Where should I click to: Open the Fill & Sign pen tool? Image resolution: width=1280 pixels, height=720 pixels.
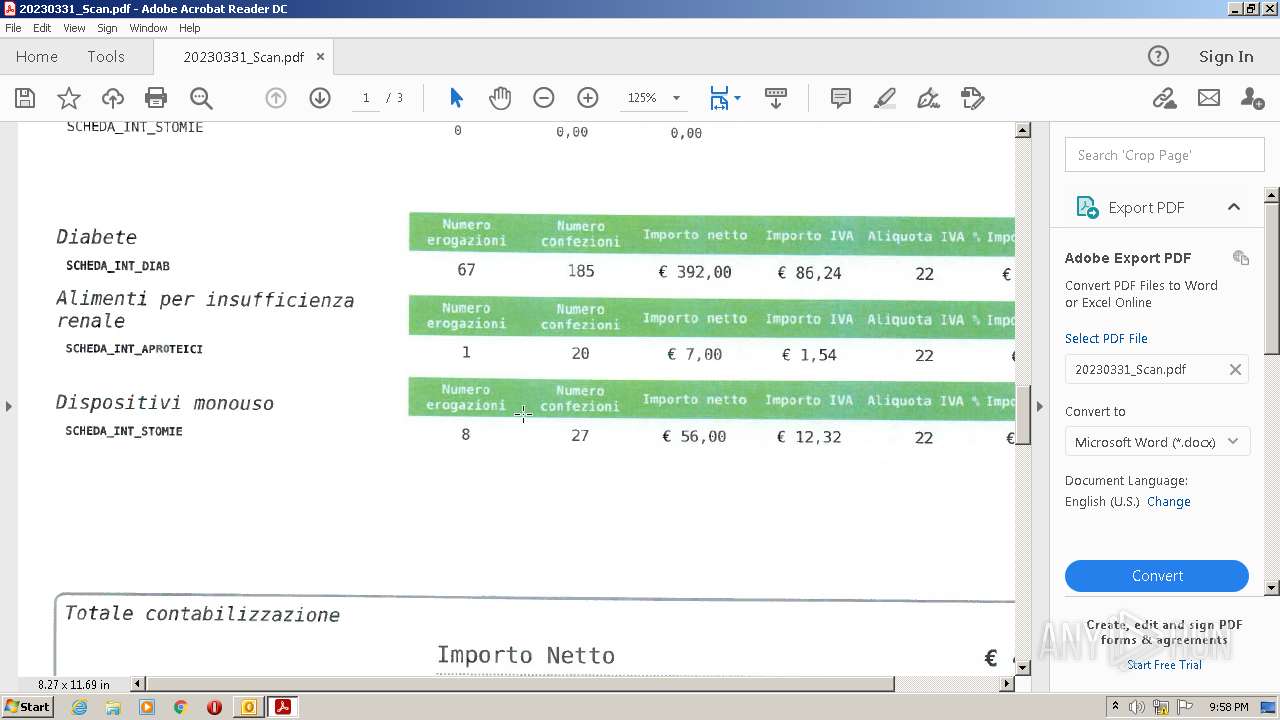click(x=929, y=98)
